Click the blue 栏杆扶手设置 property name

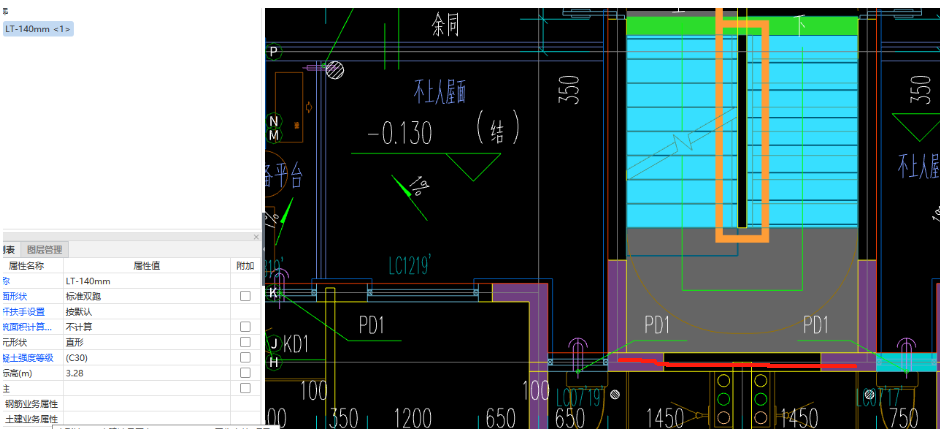tap(23, 312)
